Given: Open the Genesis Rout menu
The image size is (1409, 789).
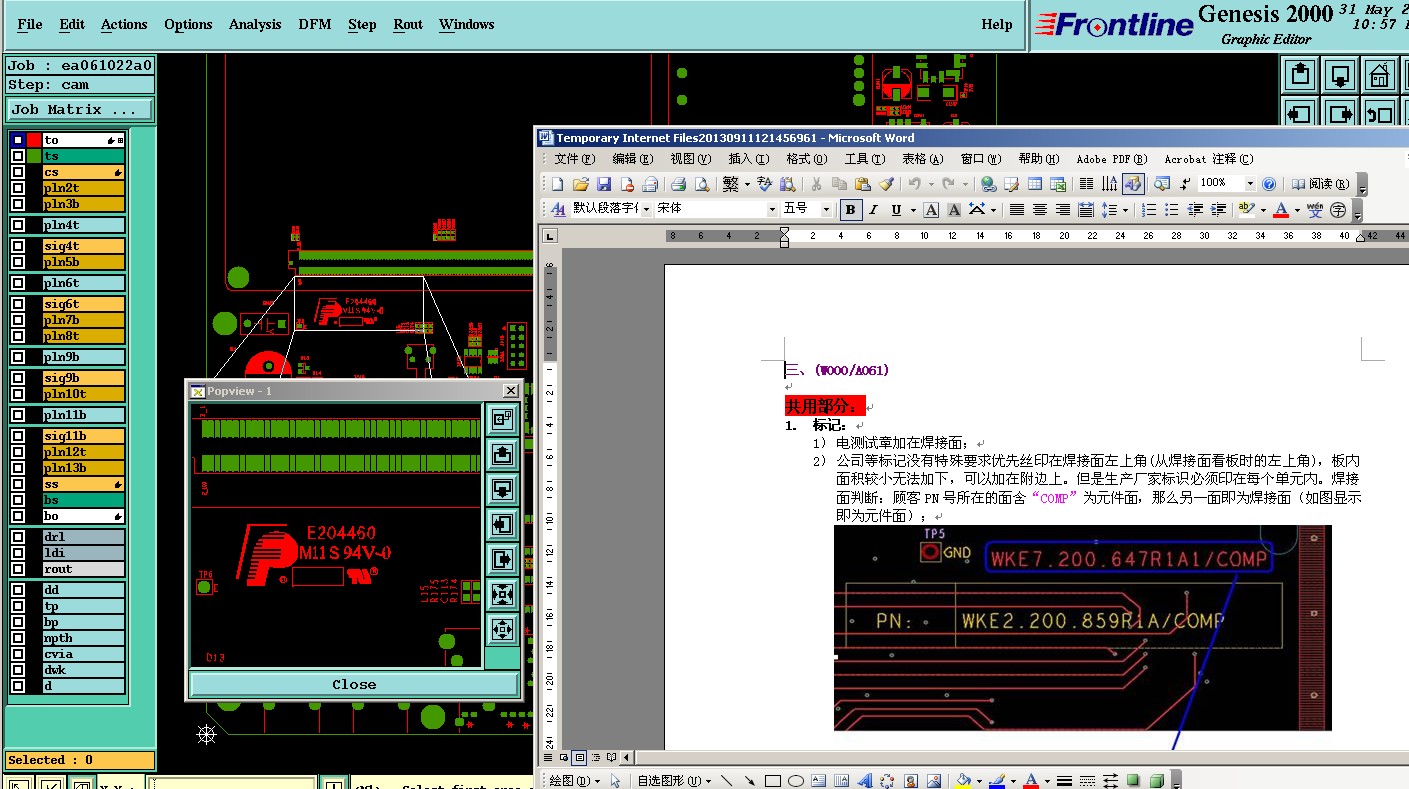Looking at the screenshot, I should (x=408, y=24).
